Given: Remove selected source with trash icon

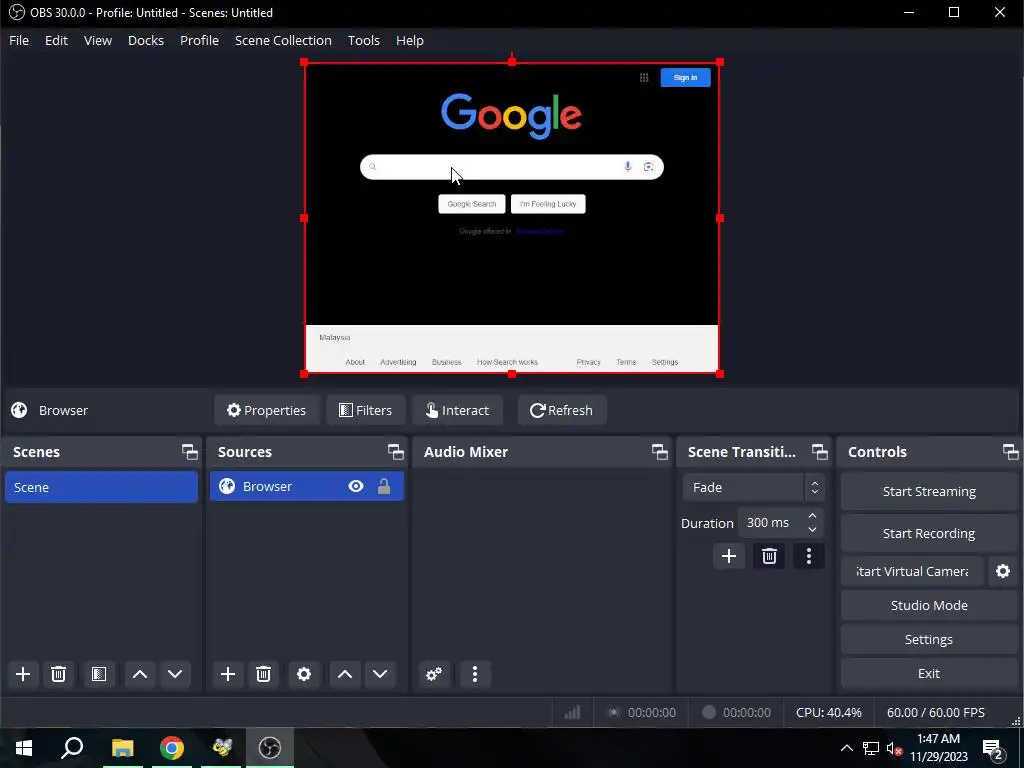Looking at the screenshot, I should click(x=263, y=674).
